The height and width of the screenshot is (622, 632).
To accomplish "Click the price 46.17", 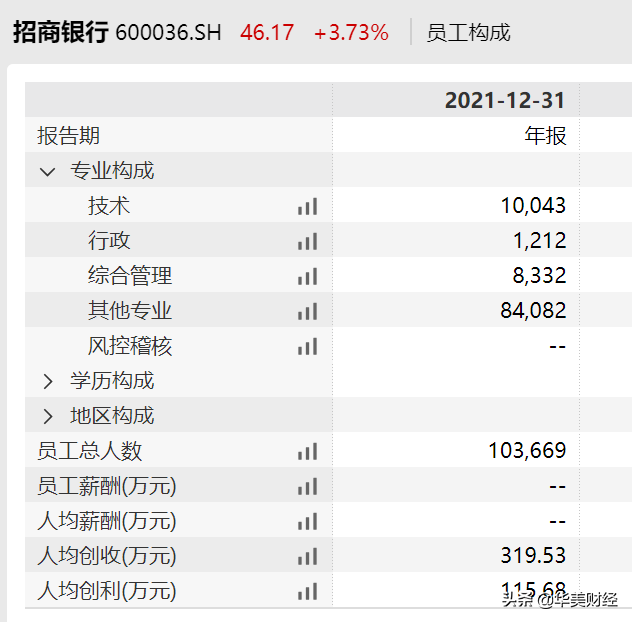I will coord(267,33).
